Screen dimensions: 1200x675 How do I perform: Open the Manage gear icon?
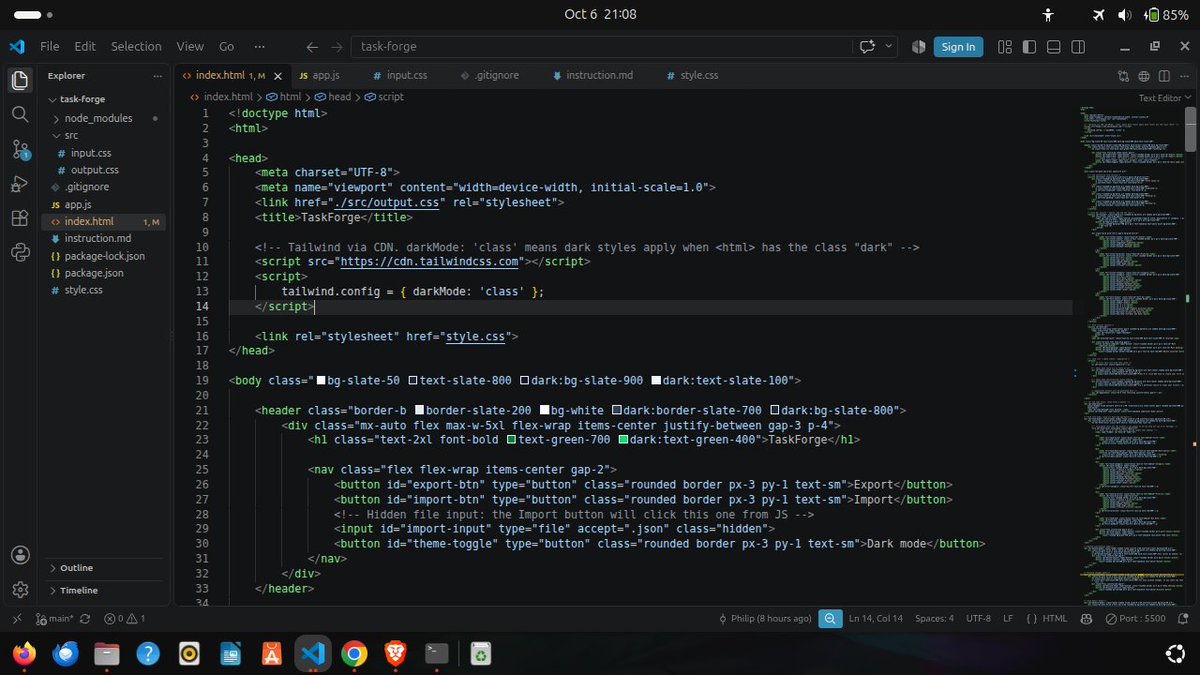pyautogui.click(x=19, y=590)
